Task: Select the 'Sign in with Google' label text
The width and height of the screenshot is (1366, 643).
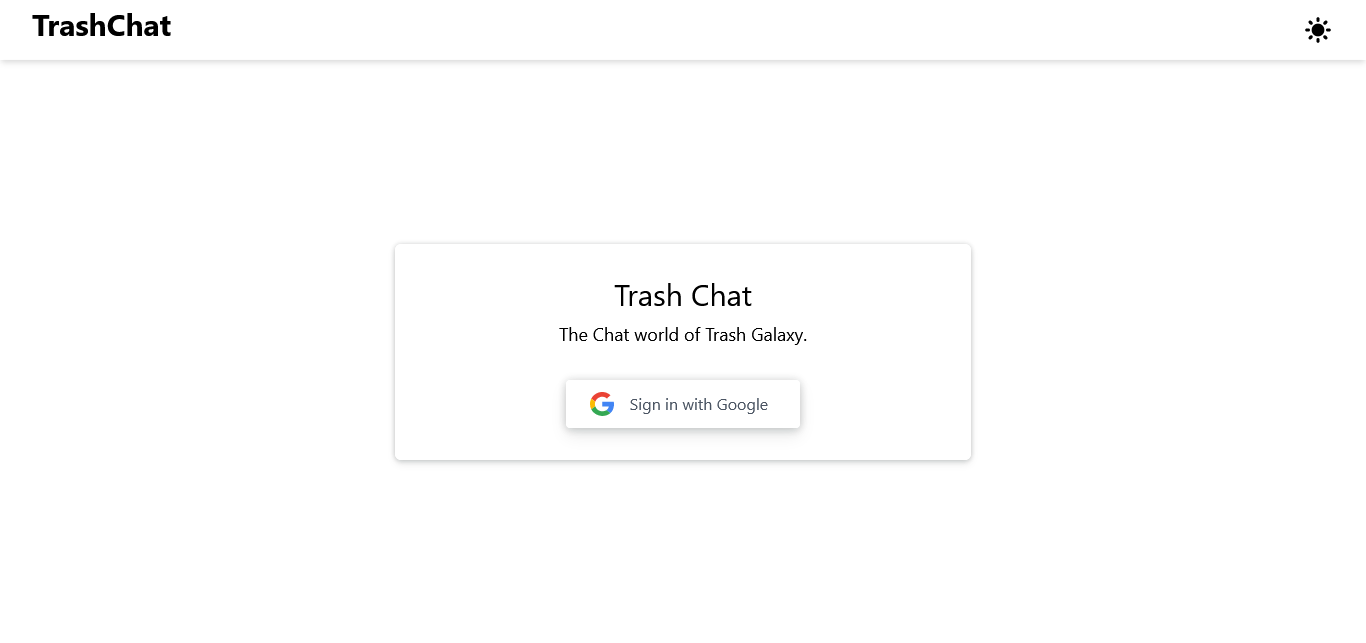Action: click(x=698, y=404)
